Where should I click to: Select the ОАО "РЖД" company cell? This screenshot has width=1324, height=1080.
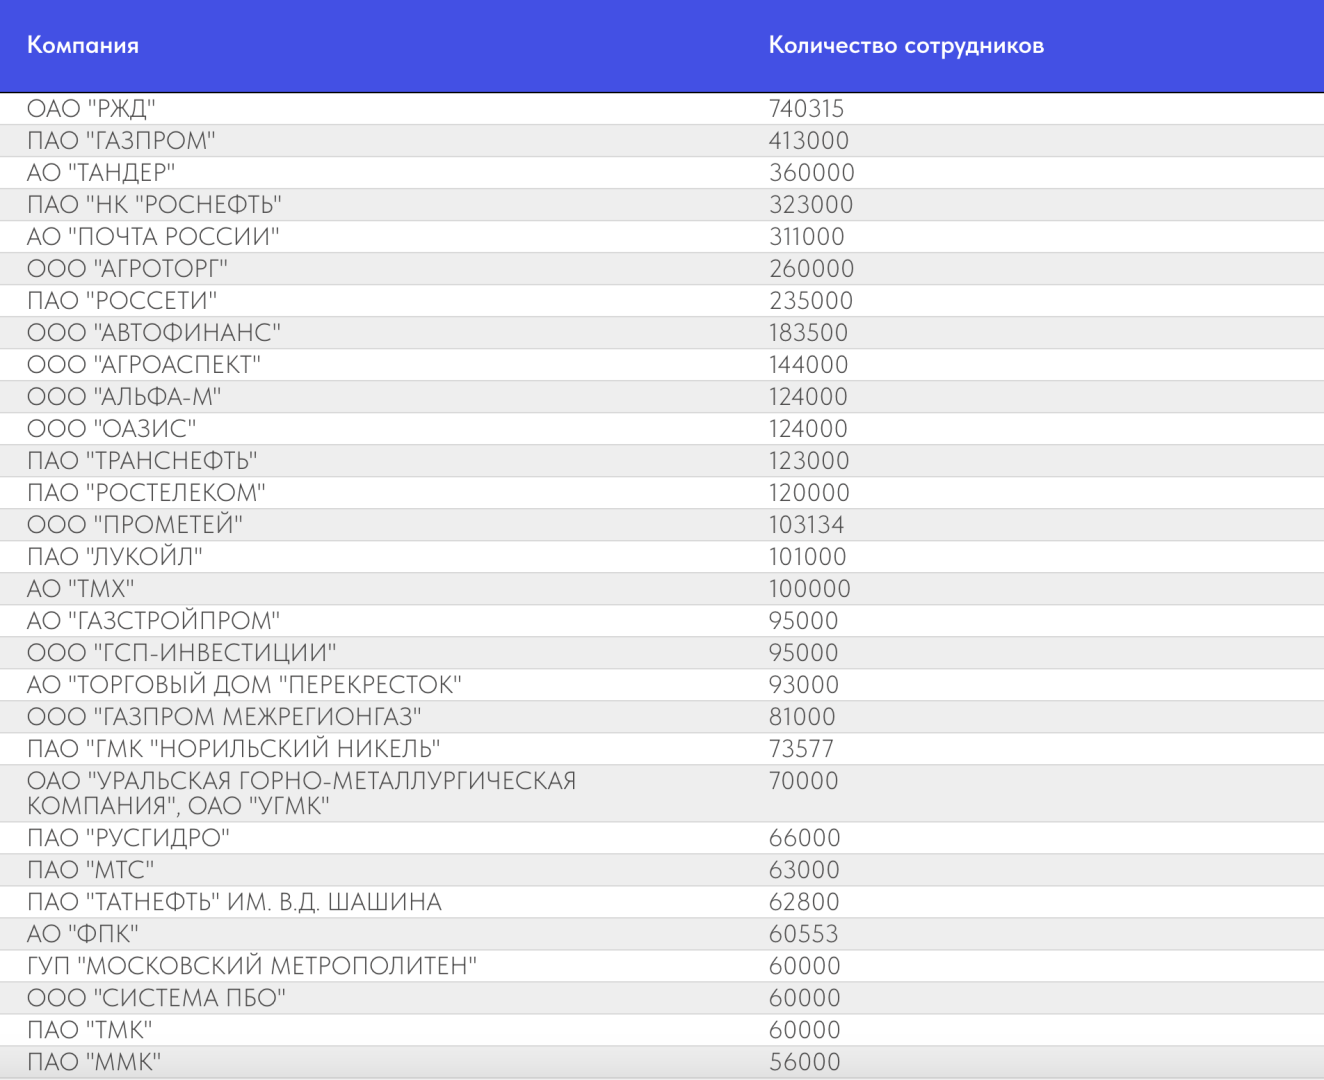pyautogui.click(x=91, y=108)
